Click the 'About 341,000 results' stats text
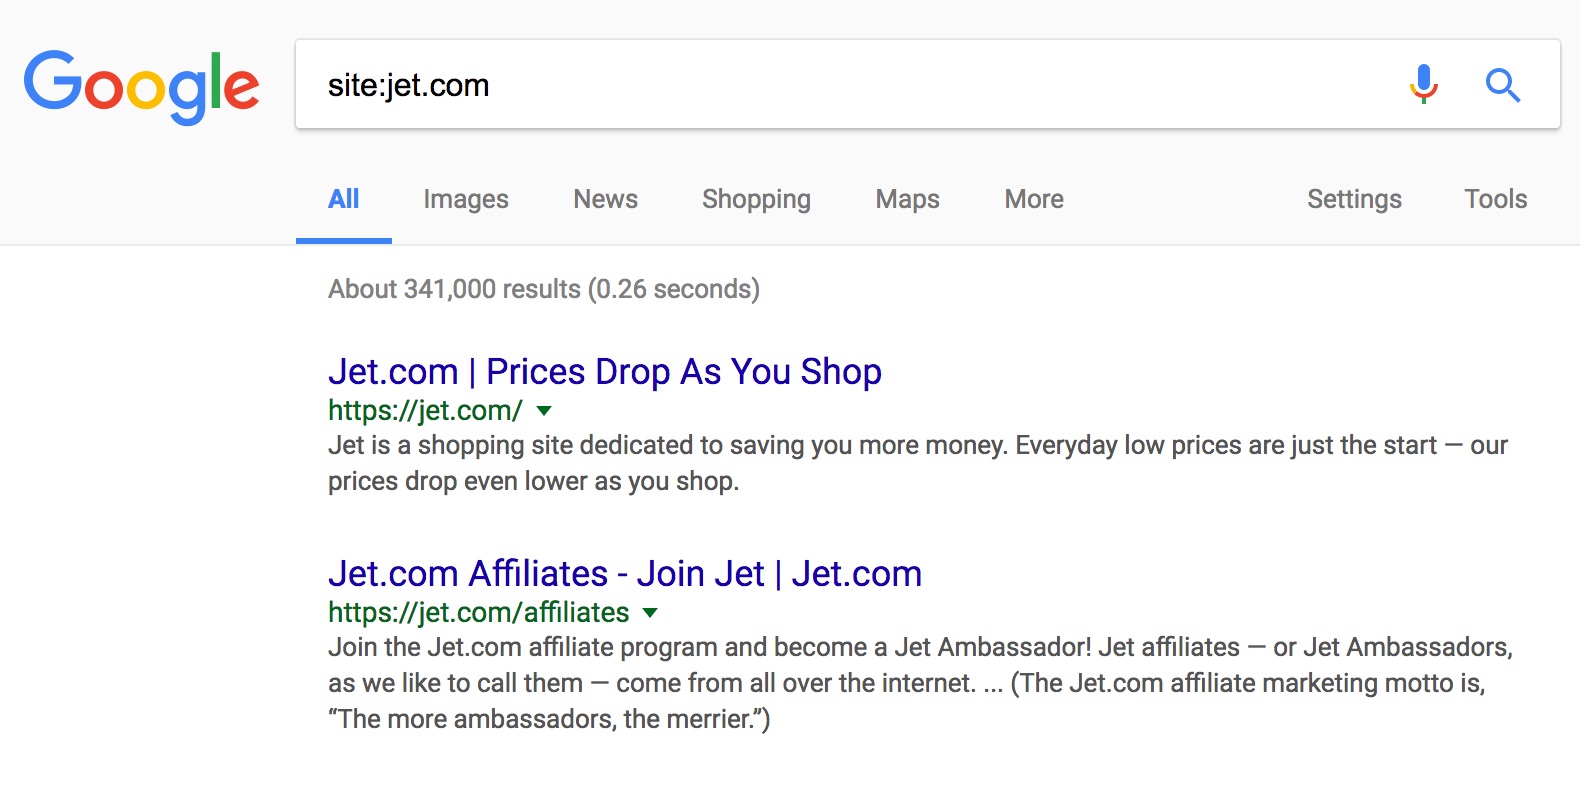Image resolution: width=1580 pixels, height=790 pixels. [544, 289]
